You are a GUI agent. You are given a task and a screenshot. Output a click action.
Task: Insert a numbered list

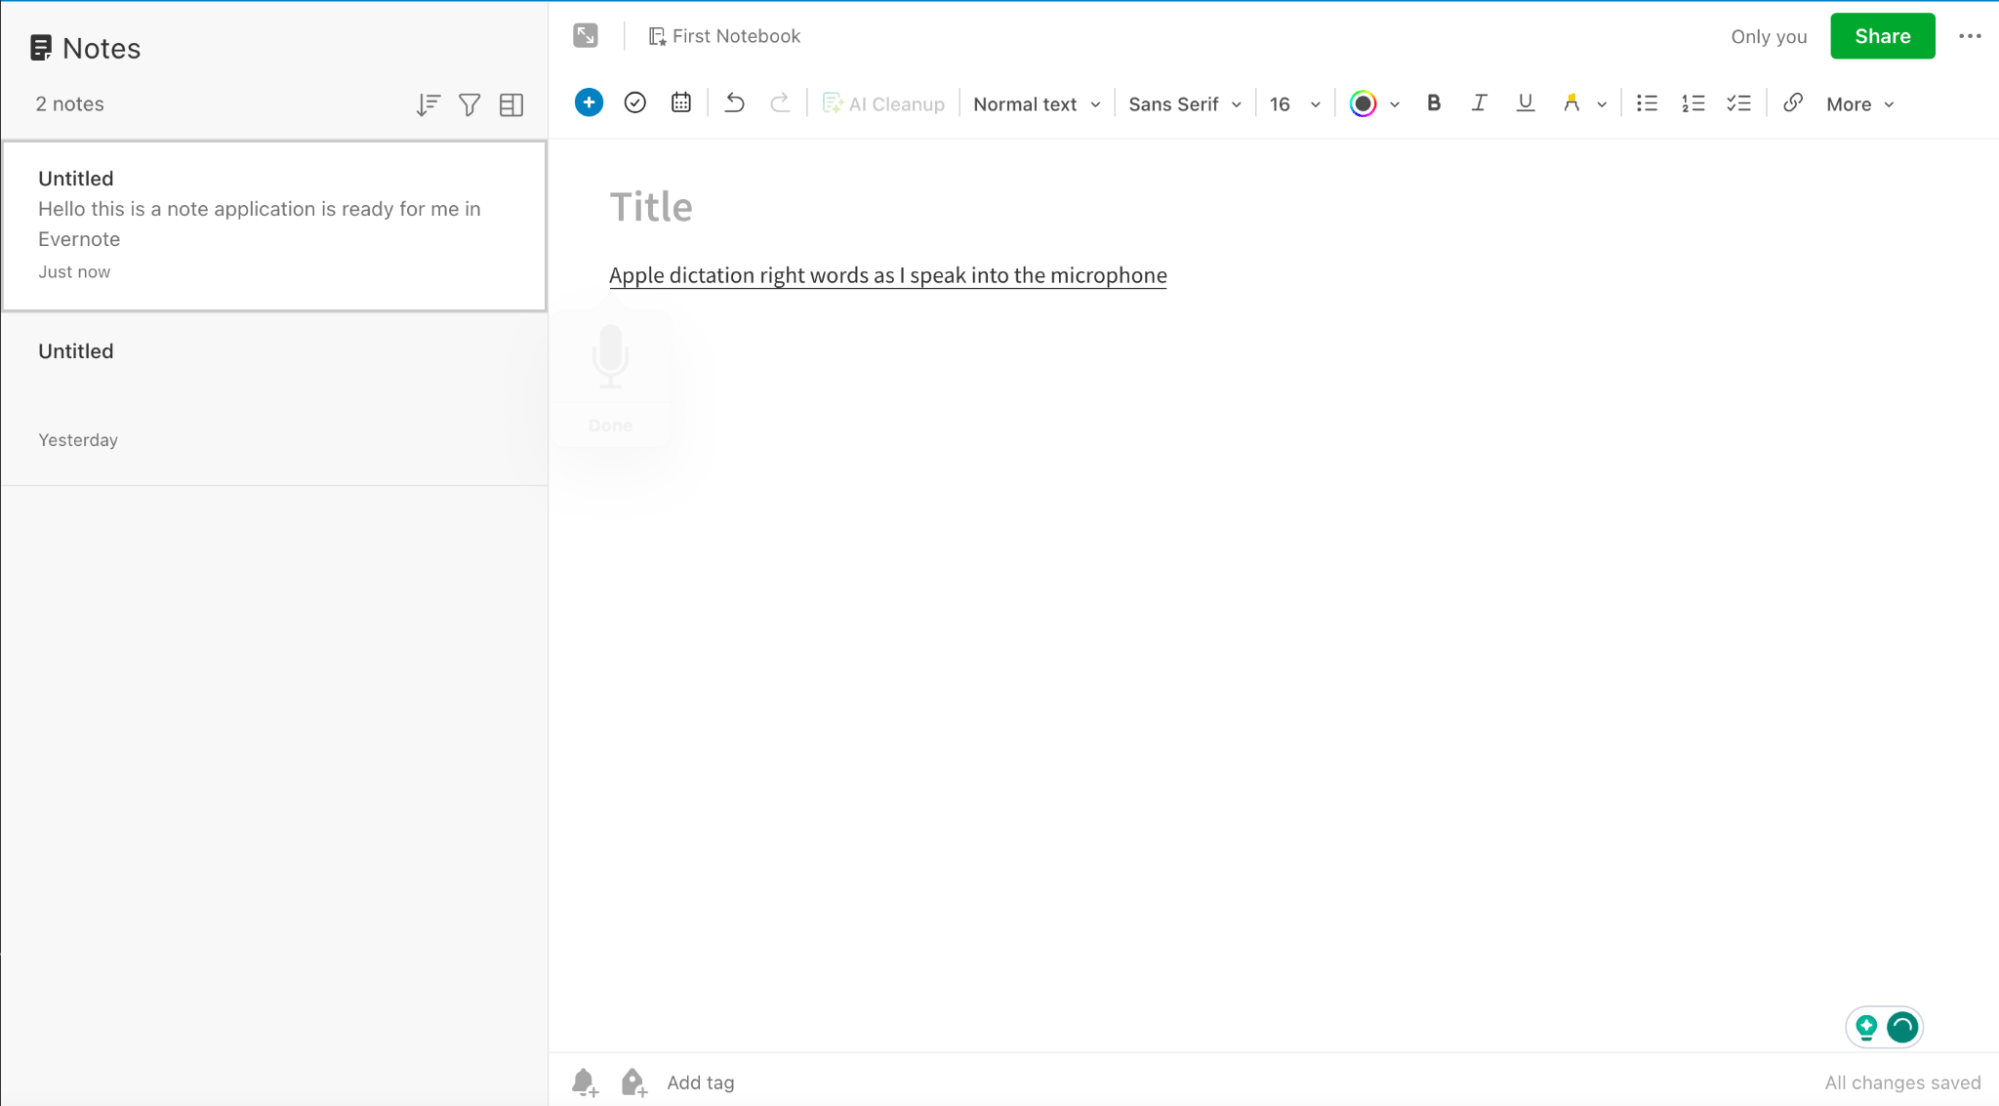pos(1694,104)
